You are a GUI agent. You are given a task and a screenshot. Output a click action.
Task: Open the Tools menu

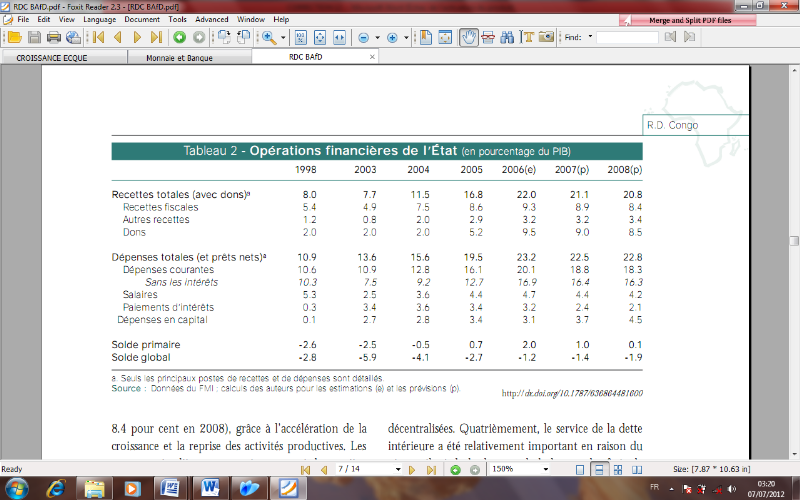177,19
